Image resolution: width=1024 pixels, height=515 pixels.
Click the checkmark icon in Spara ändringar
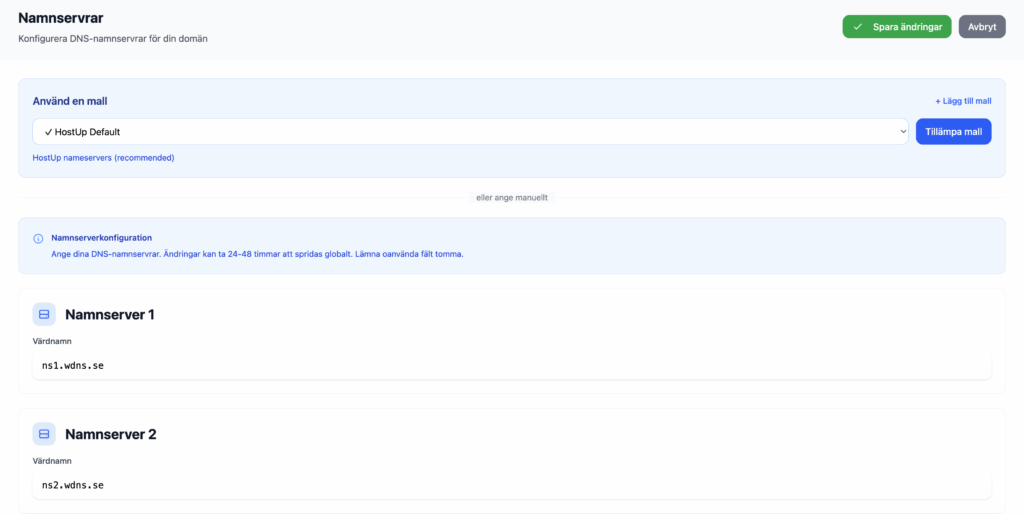click(857, 27)
